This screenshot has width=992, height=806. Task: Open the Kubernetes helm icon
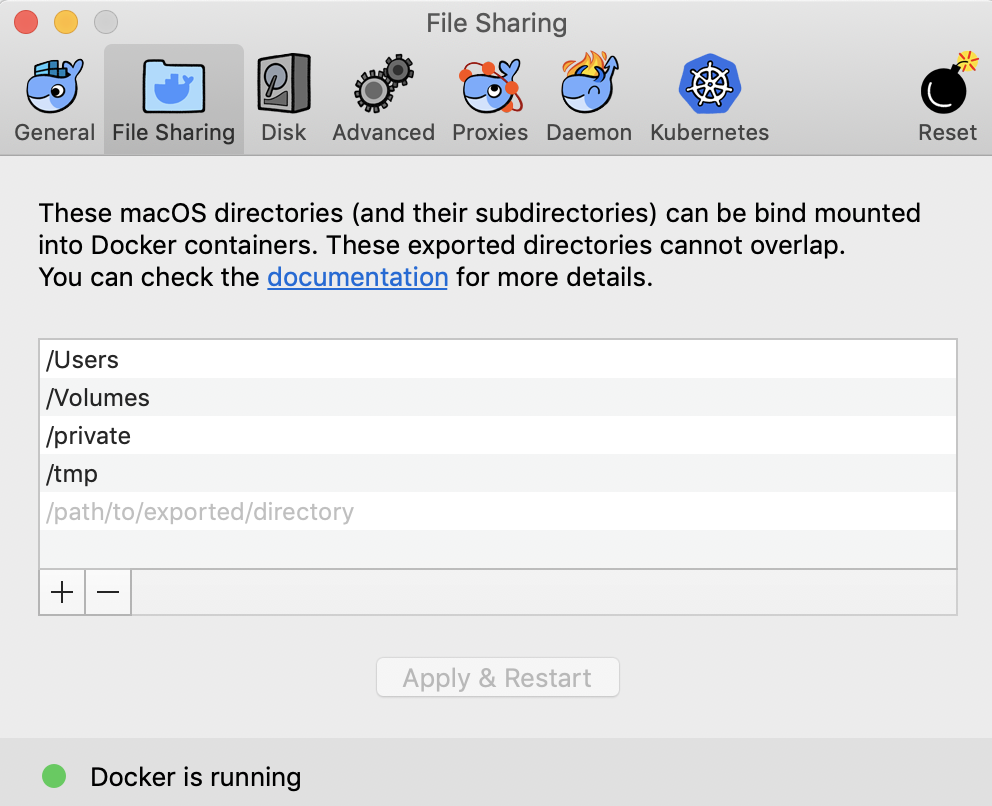pyautogui.click(x=709, y=85)
